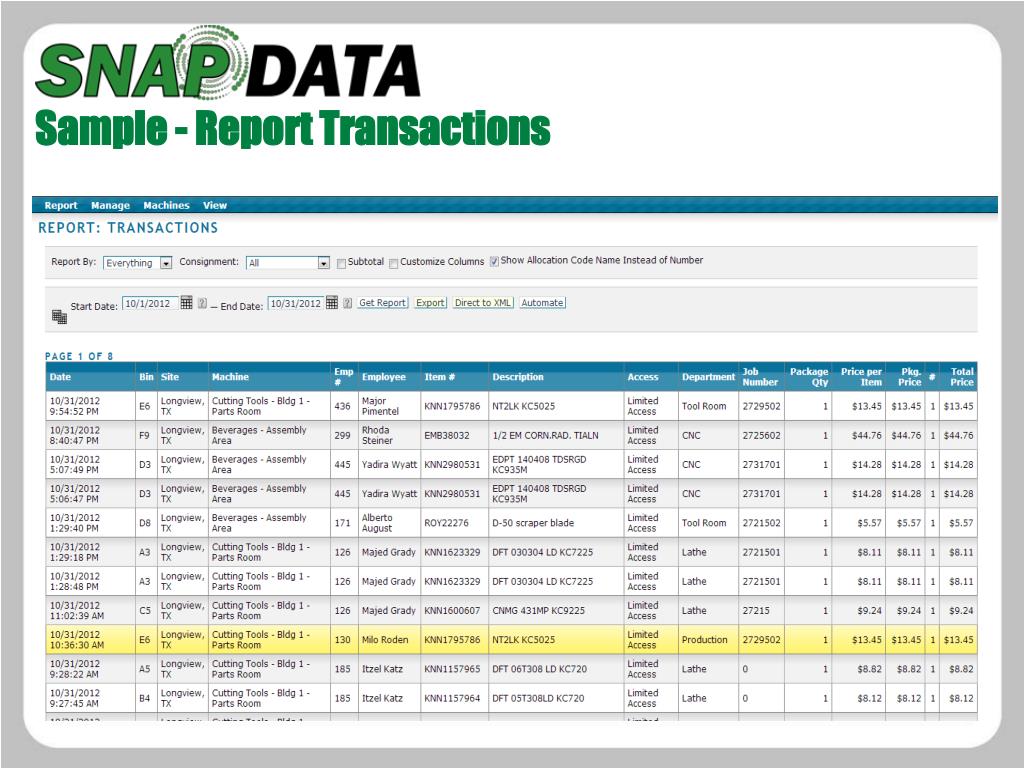Image resolution: width=1024 pixels, height=768 pixels.
Task: Click job number '27215'
Action: coord(756,611)
